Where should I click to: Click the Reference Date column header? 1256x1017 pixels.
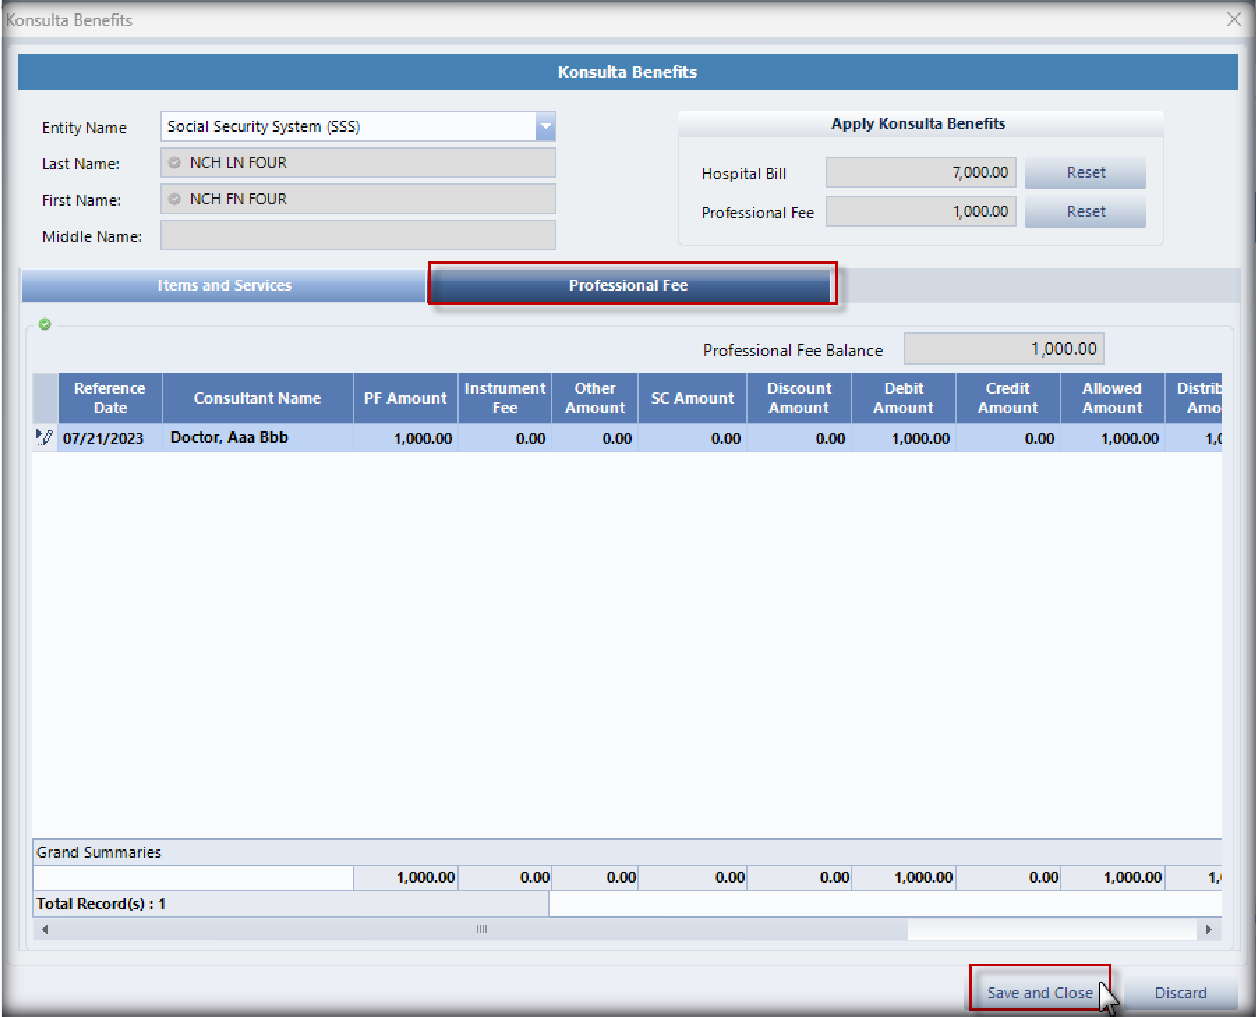point(110,398)
